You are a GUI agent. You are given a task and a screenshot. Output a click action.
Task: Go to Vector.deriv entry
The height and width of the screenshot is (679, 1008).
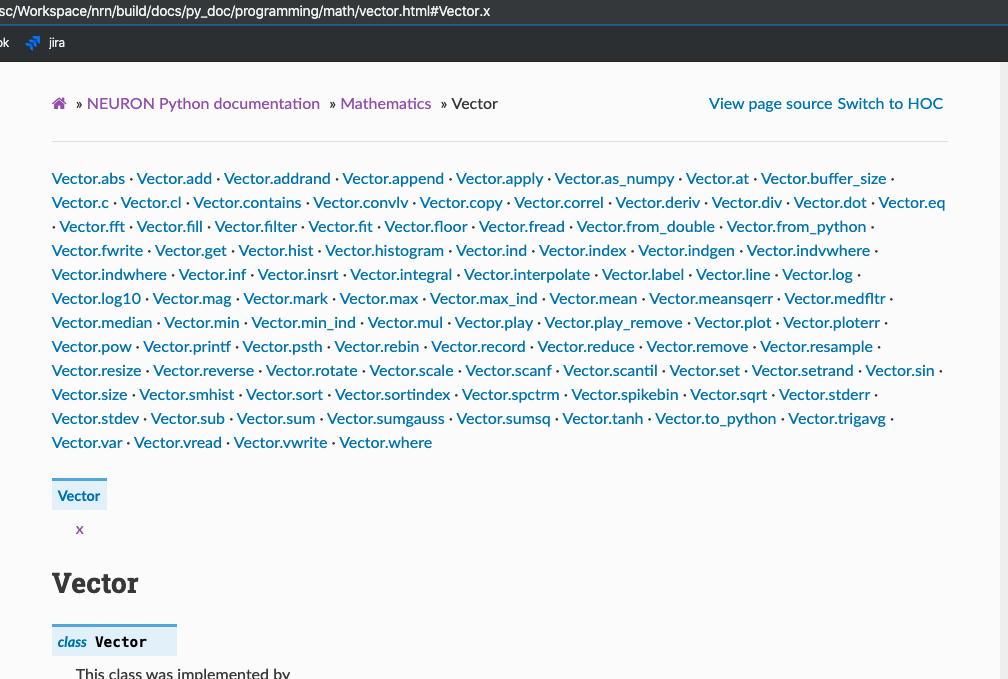658,203
